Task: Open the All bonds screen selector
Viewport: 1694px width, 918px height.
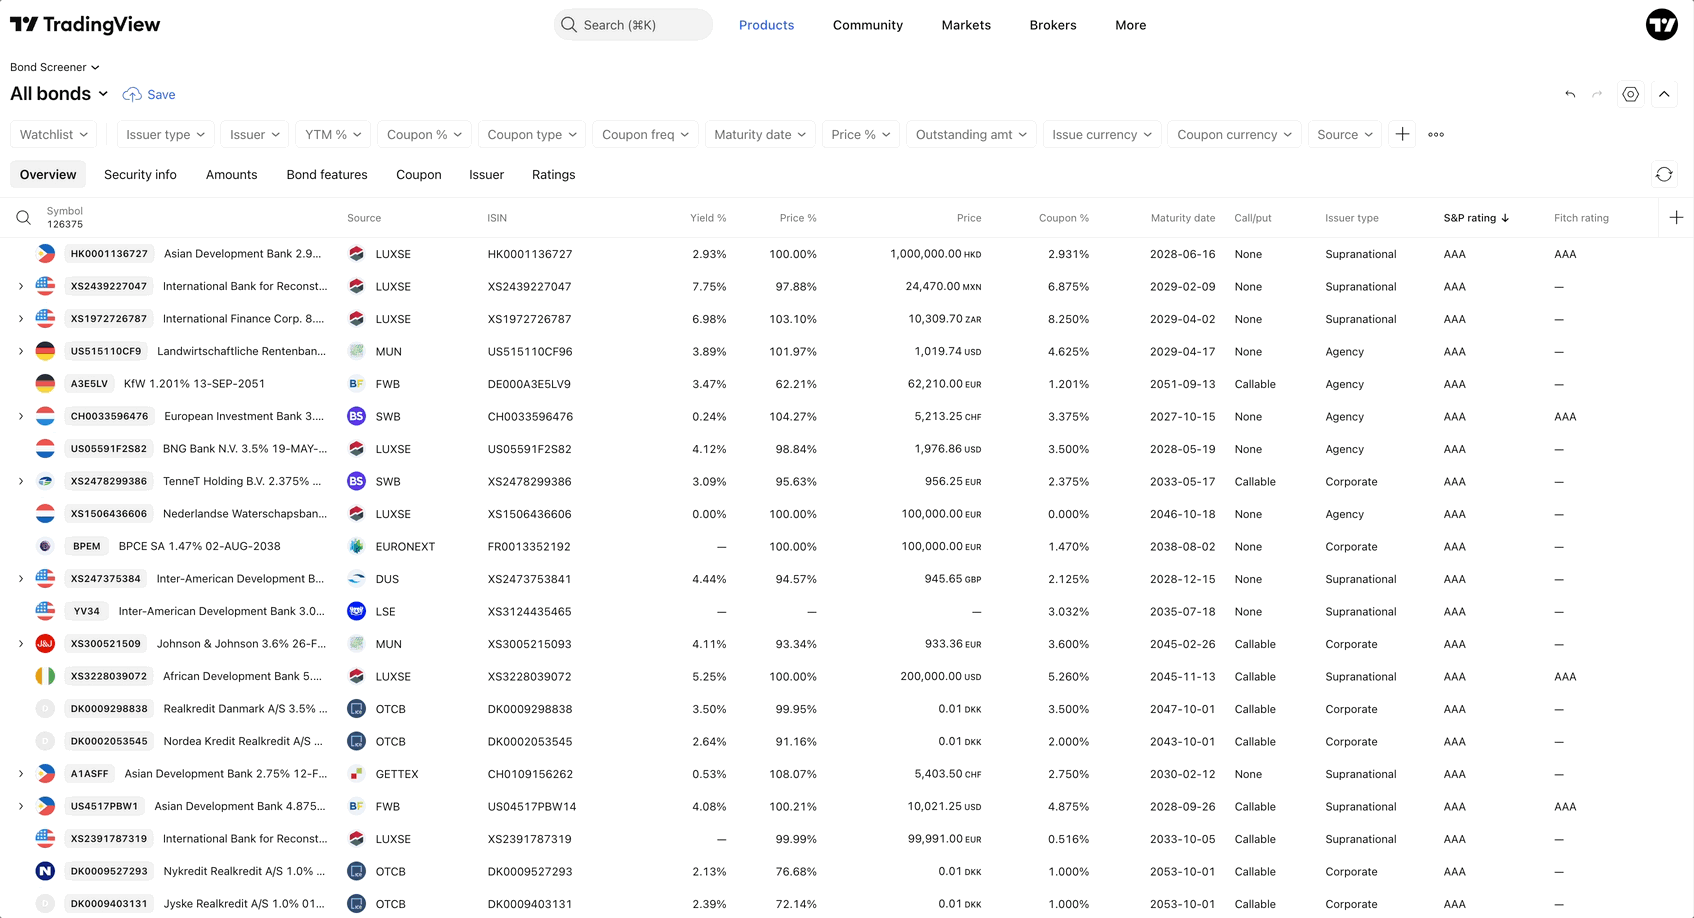Action: tap(59, 93)
